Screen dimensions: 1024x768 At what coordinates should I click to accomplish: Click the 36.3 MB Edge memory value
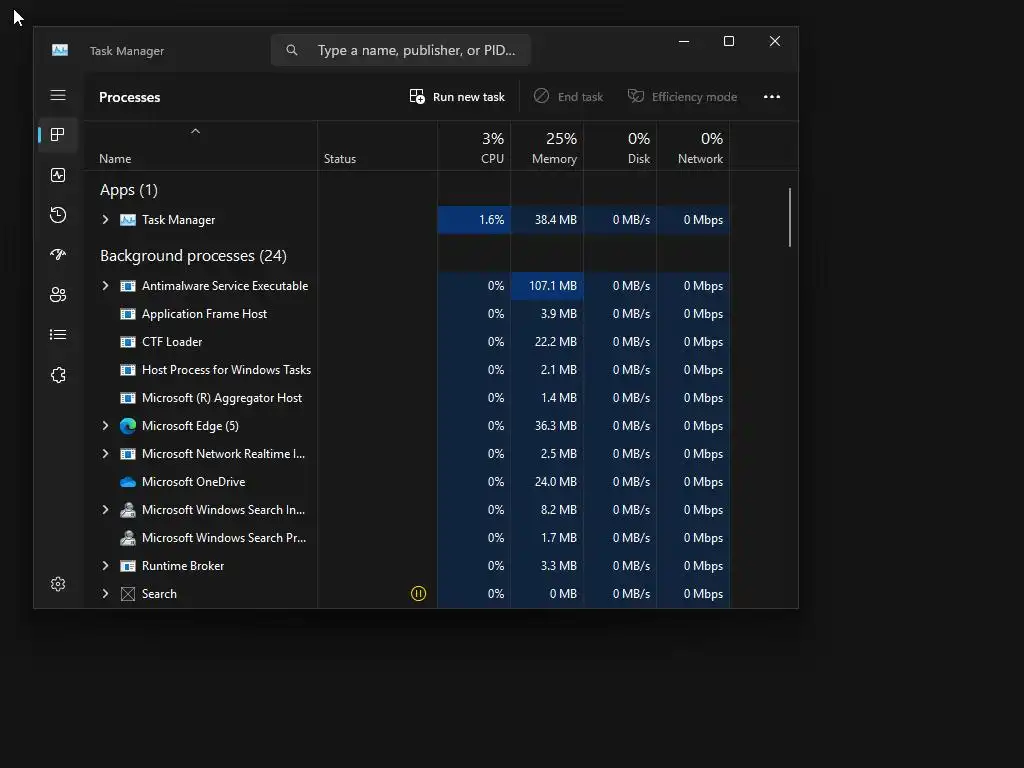click(x=556, y=426)
